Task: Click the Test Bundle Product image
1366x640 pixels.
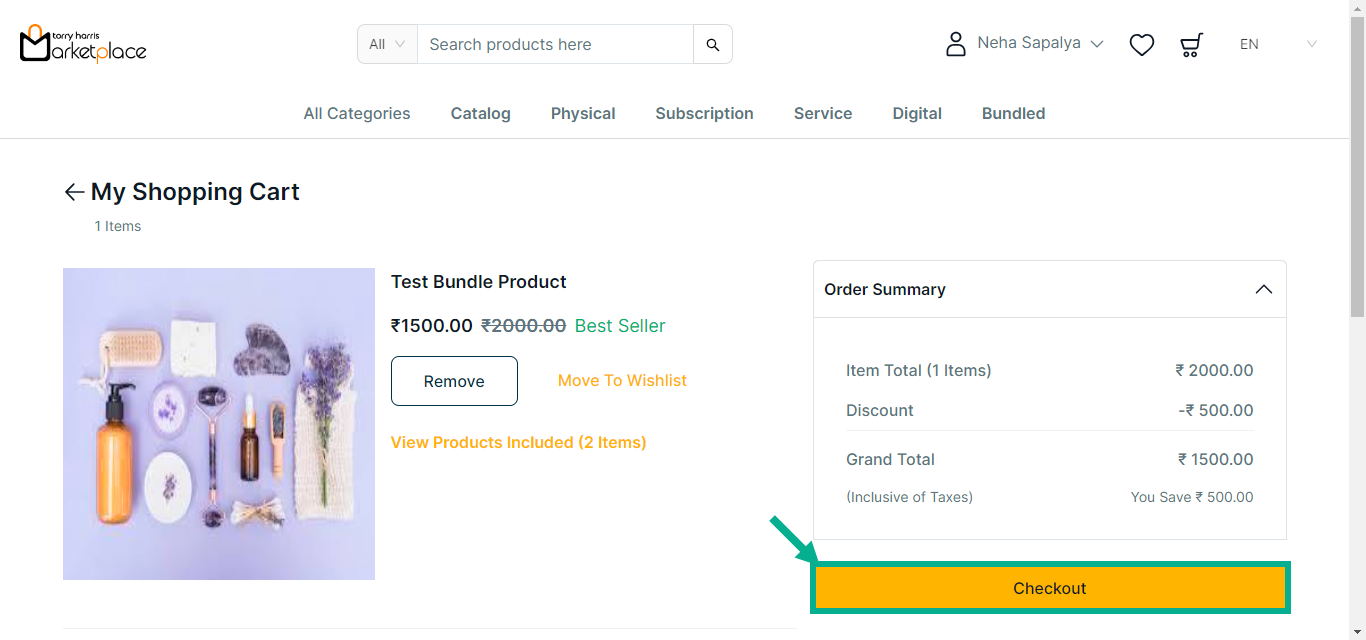Action: 219,424
